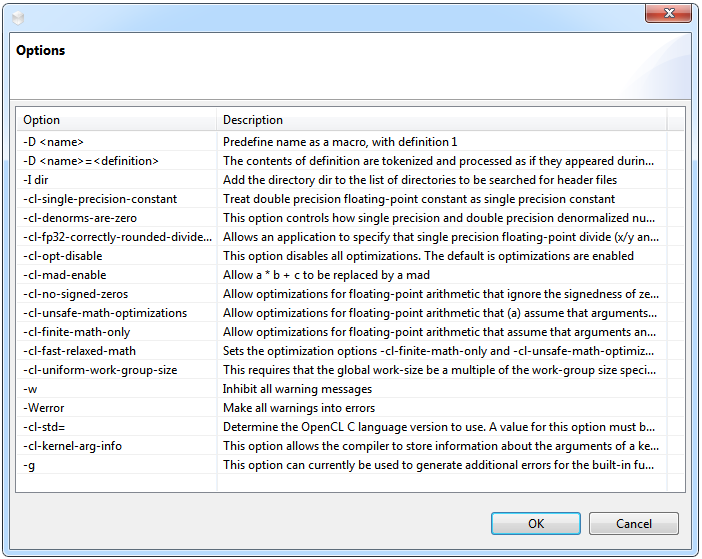Select the -D <name>=<definition> row
702x559 pixels.
[91, 161]
